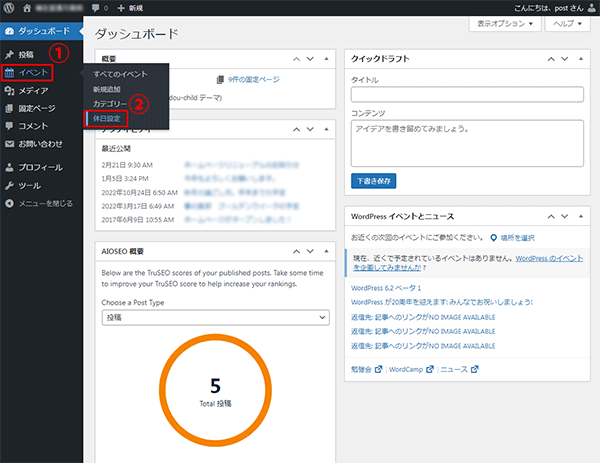Open the comments bubble icon in admin bar
600x463 pixels.
[96, 8]
